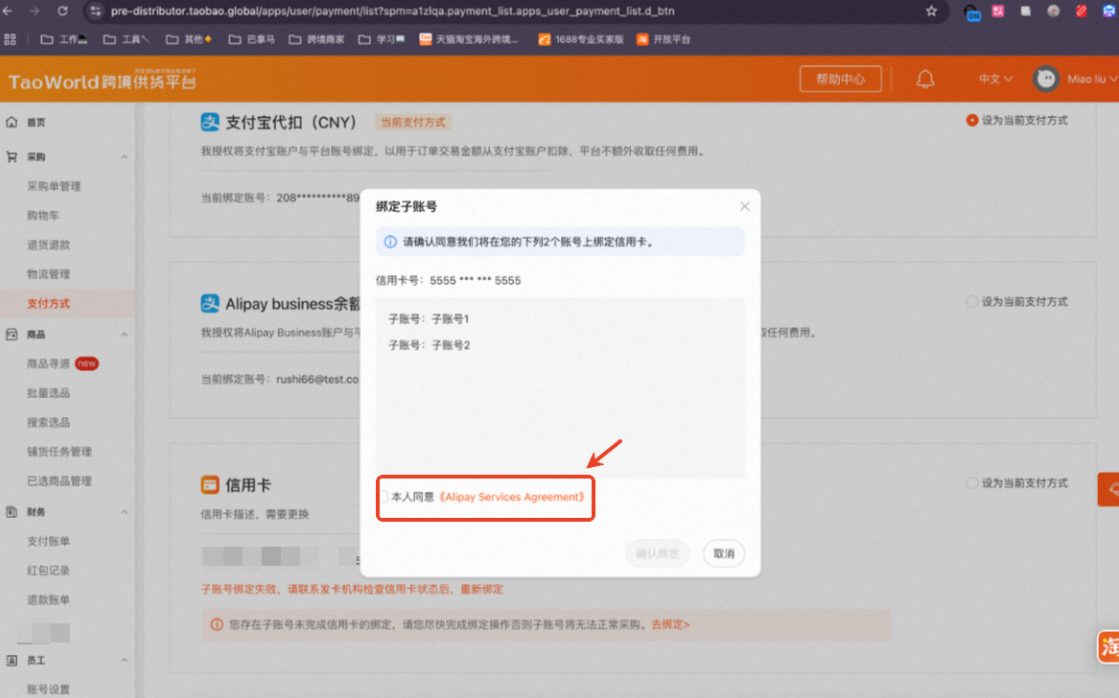Click the browser forward arrow
This screenshot has height=698, width=1119.
pos(34,11)
